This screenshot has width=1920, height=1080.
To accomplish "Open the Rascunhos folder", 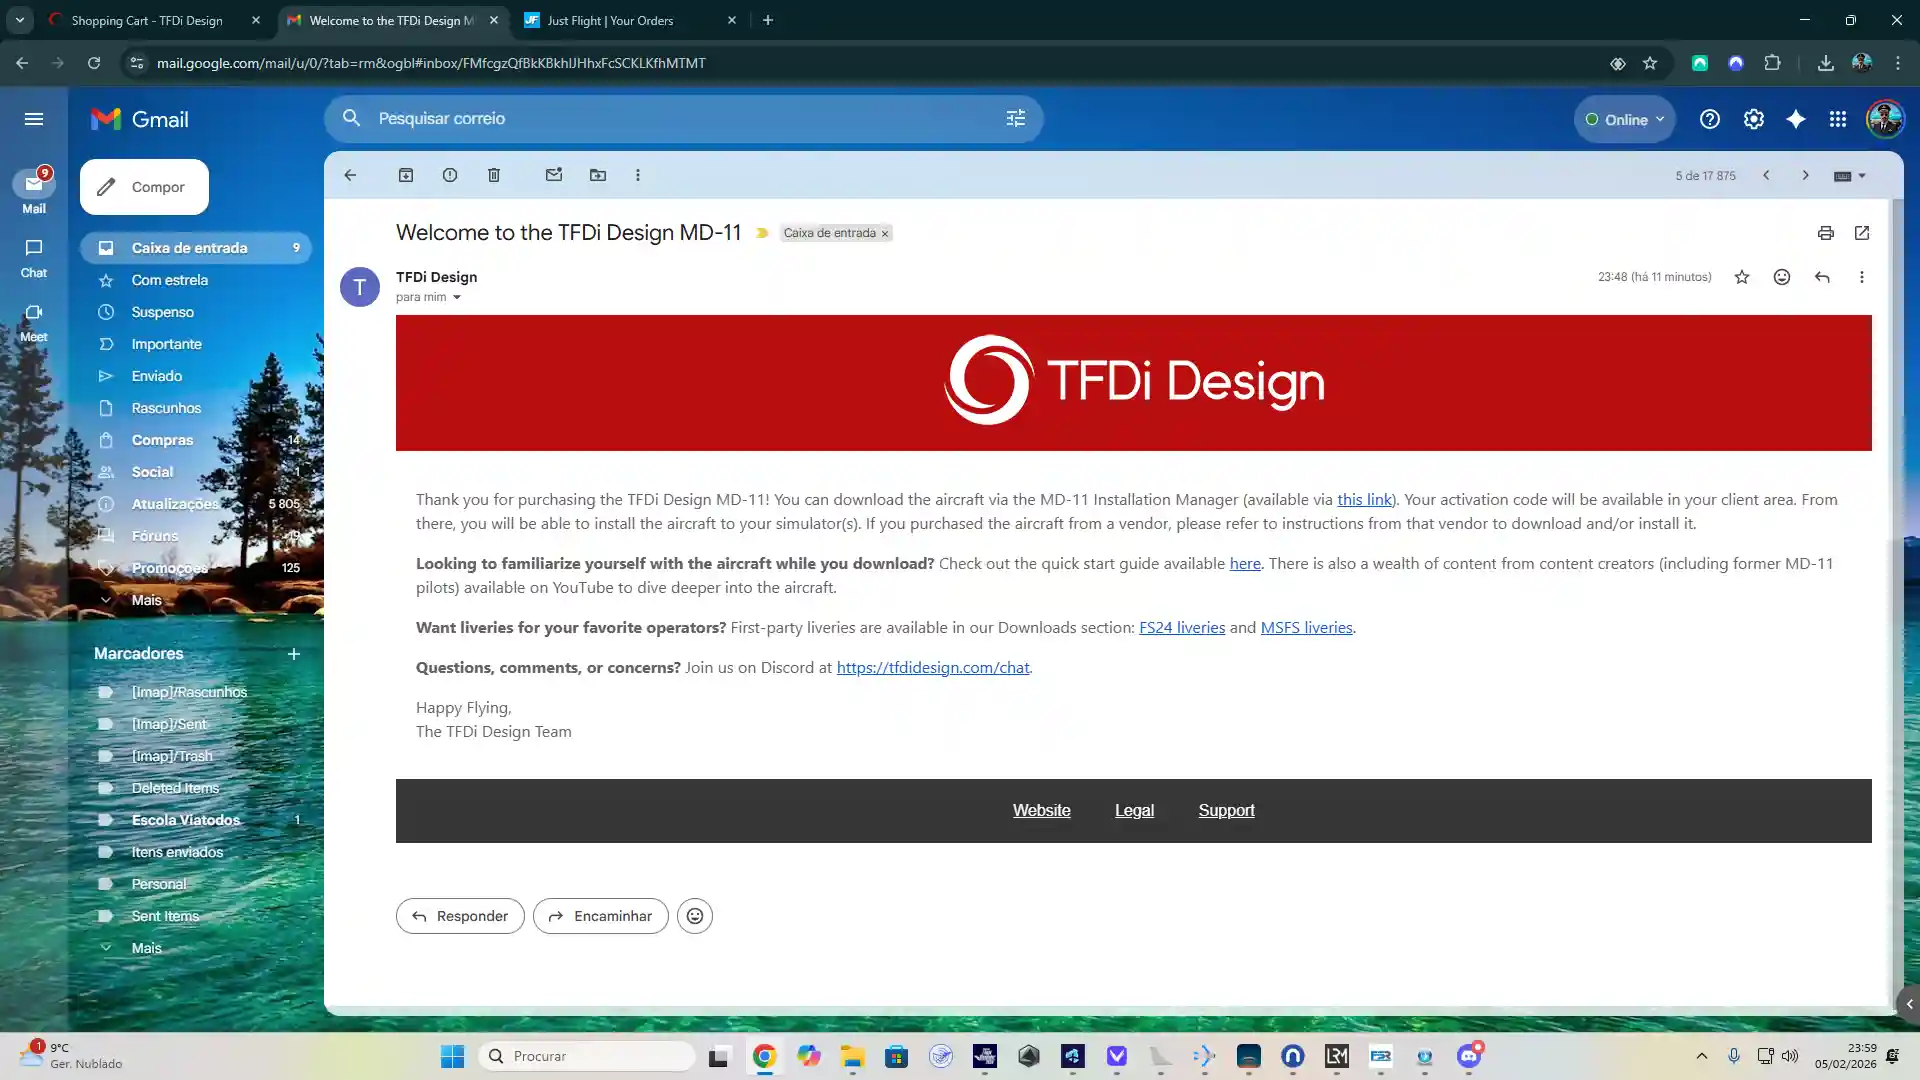I will (x=166, y=408).
